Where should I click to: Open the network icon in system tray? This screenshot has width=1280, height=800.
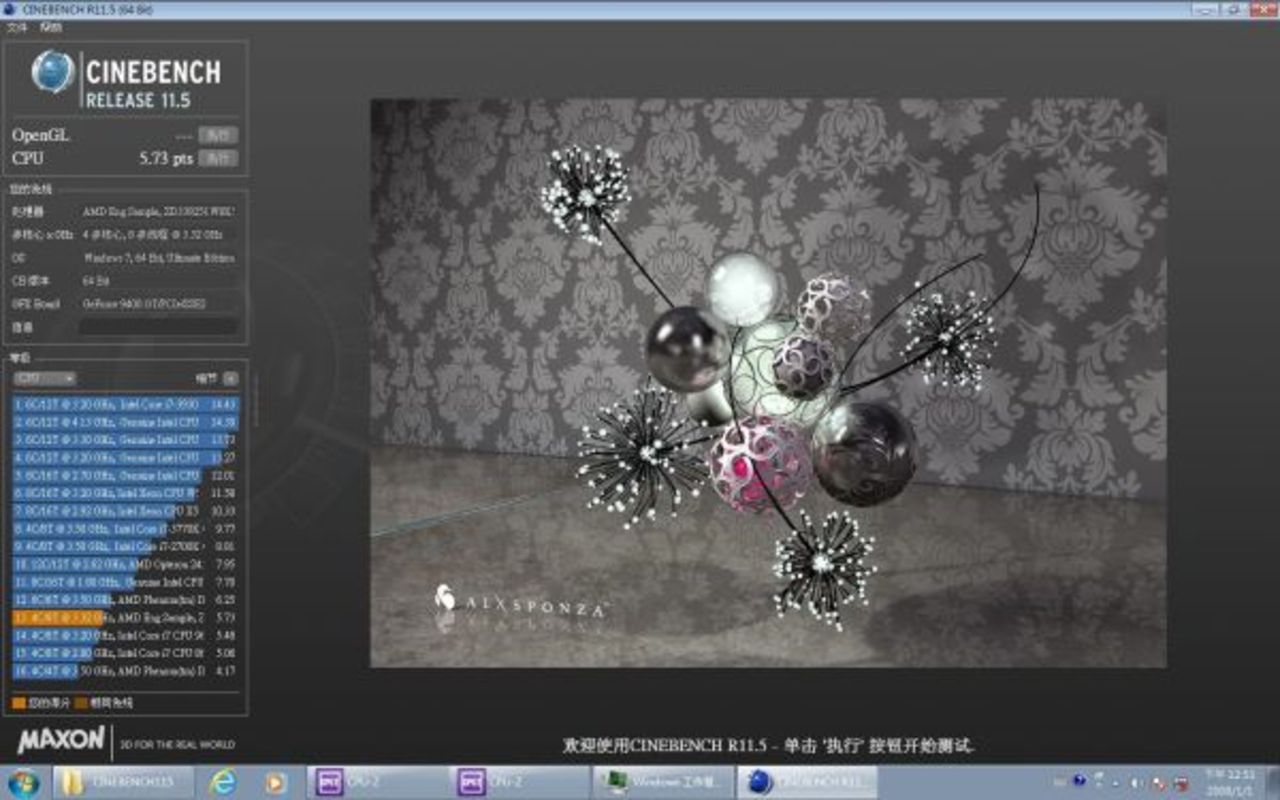(1159, 781)
